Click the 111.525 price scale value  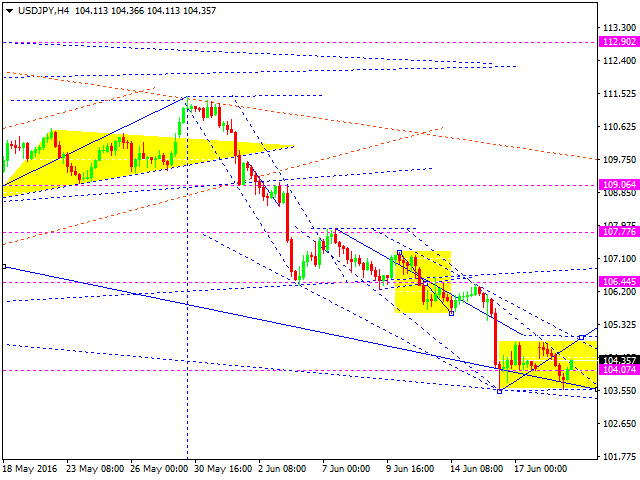click(619, 93)
